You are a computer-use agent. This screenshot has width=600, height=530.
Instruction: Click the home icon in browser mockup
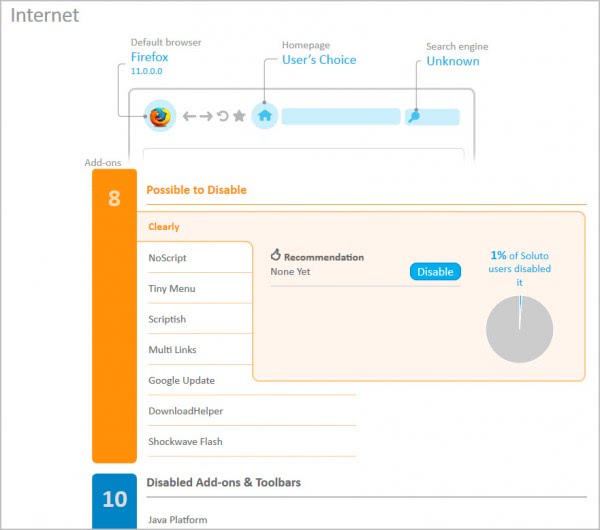[264, 116]
